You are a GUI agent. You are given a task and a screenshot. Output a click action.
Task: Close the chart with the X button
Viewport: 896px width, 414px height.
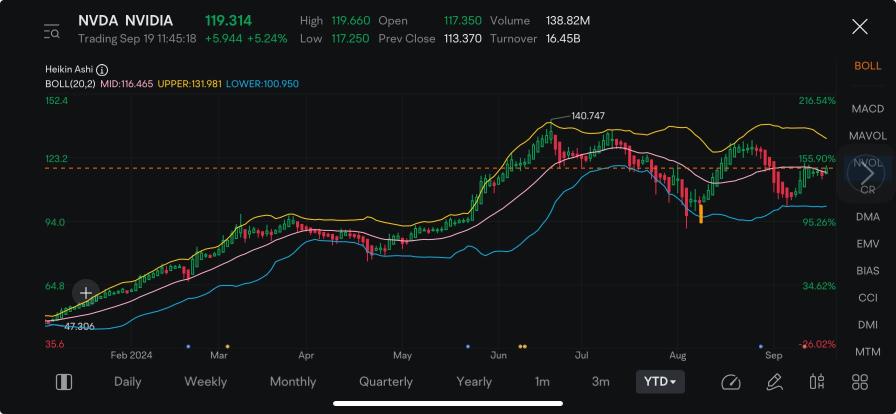859,27
